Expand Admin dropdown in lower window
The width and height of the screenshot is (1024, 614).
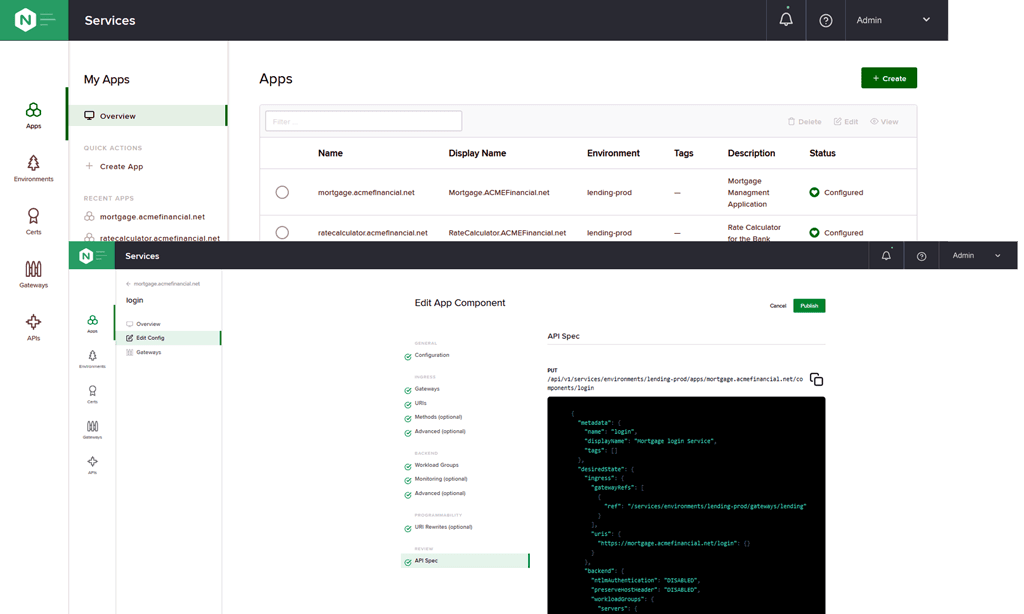[x=977, y=255]
